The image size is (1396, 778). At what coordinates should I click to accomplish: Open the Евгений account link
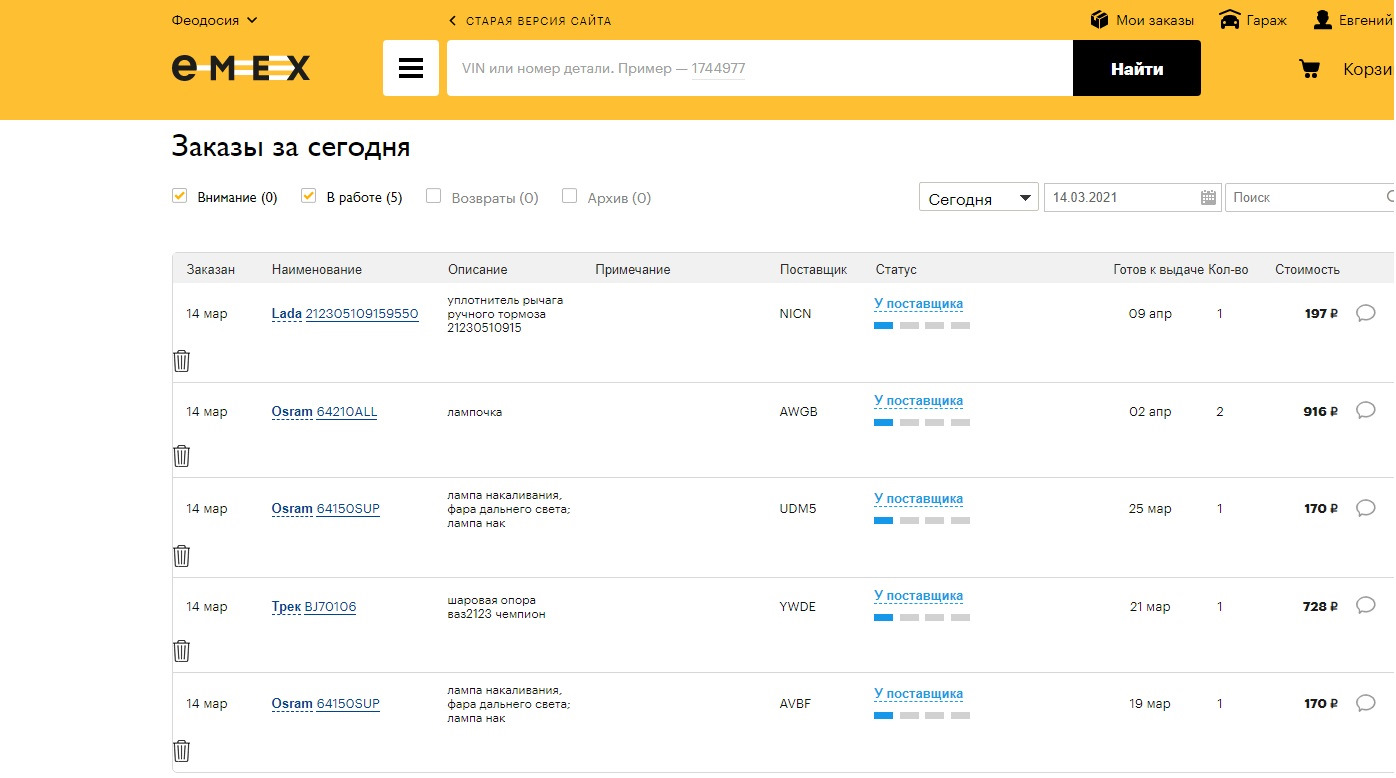1366,20
